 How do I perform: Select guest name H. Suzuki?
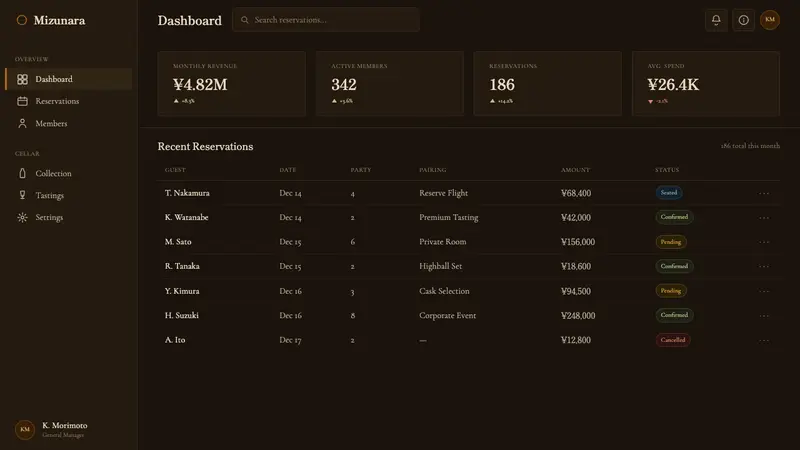(x=182, y=315)
